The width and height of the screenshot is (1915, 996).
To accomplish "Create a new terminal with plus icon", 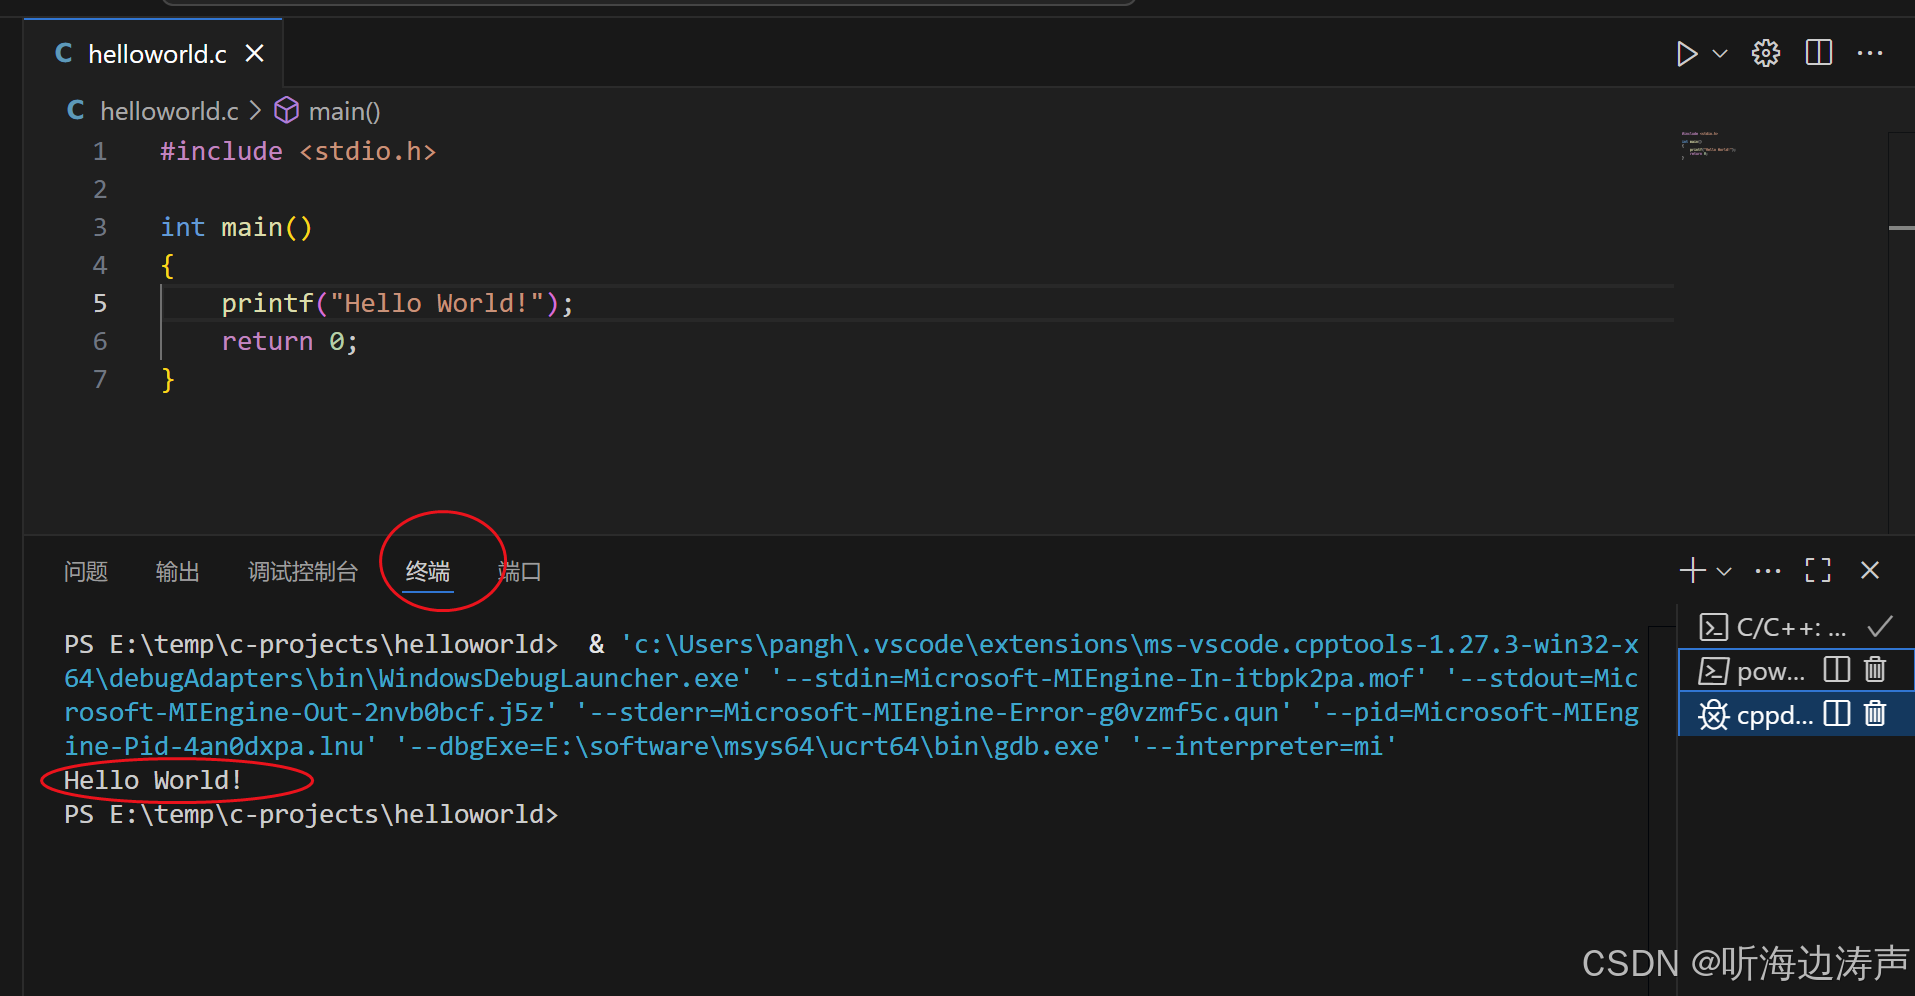I will click(x=1693, y=570).
